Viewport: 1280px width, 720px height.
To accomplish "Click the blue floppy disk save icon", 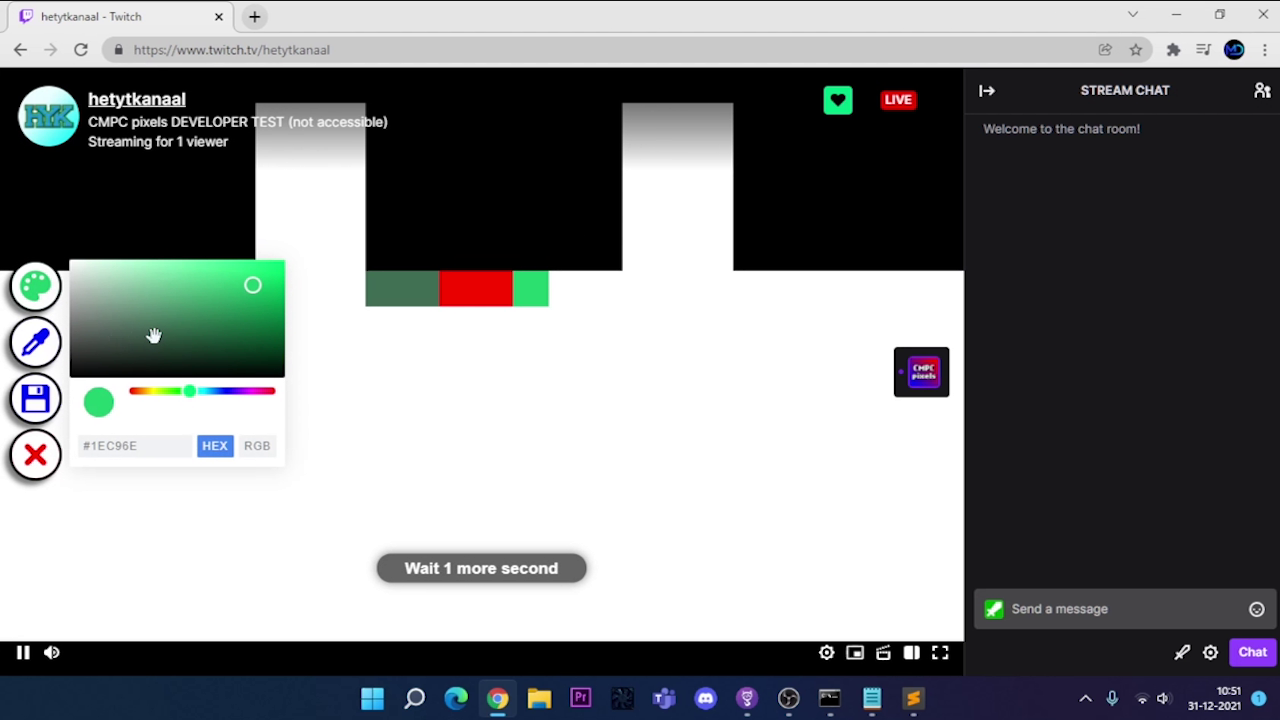I will click(36, 399).
